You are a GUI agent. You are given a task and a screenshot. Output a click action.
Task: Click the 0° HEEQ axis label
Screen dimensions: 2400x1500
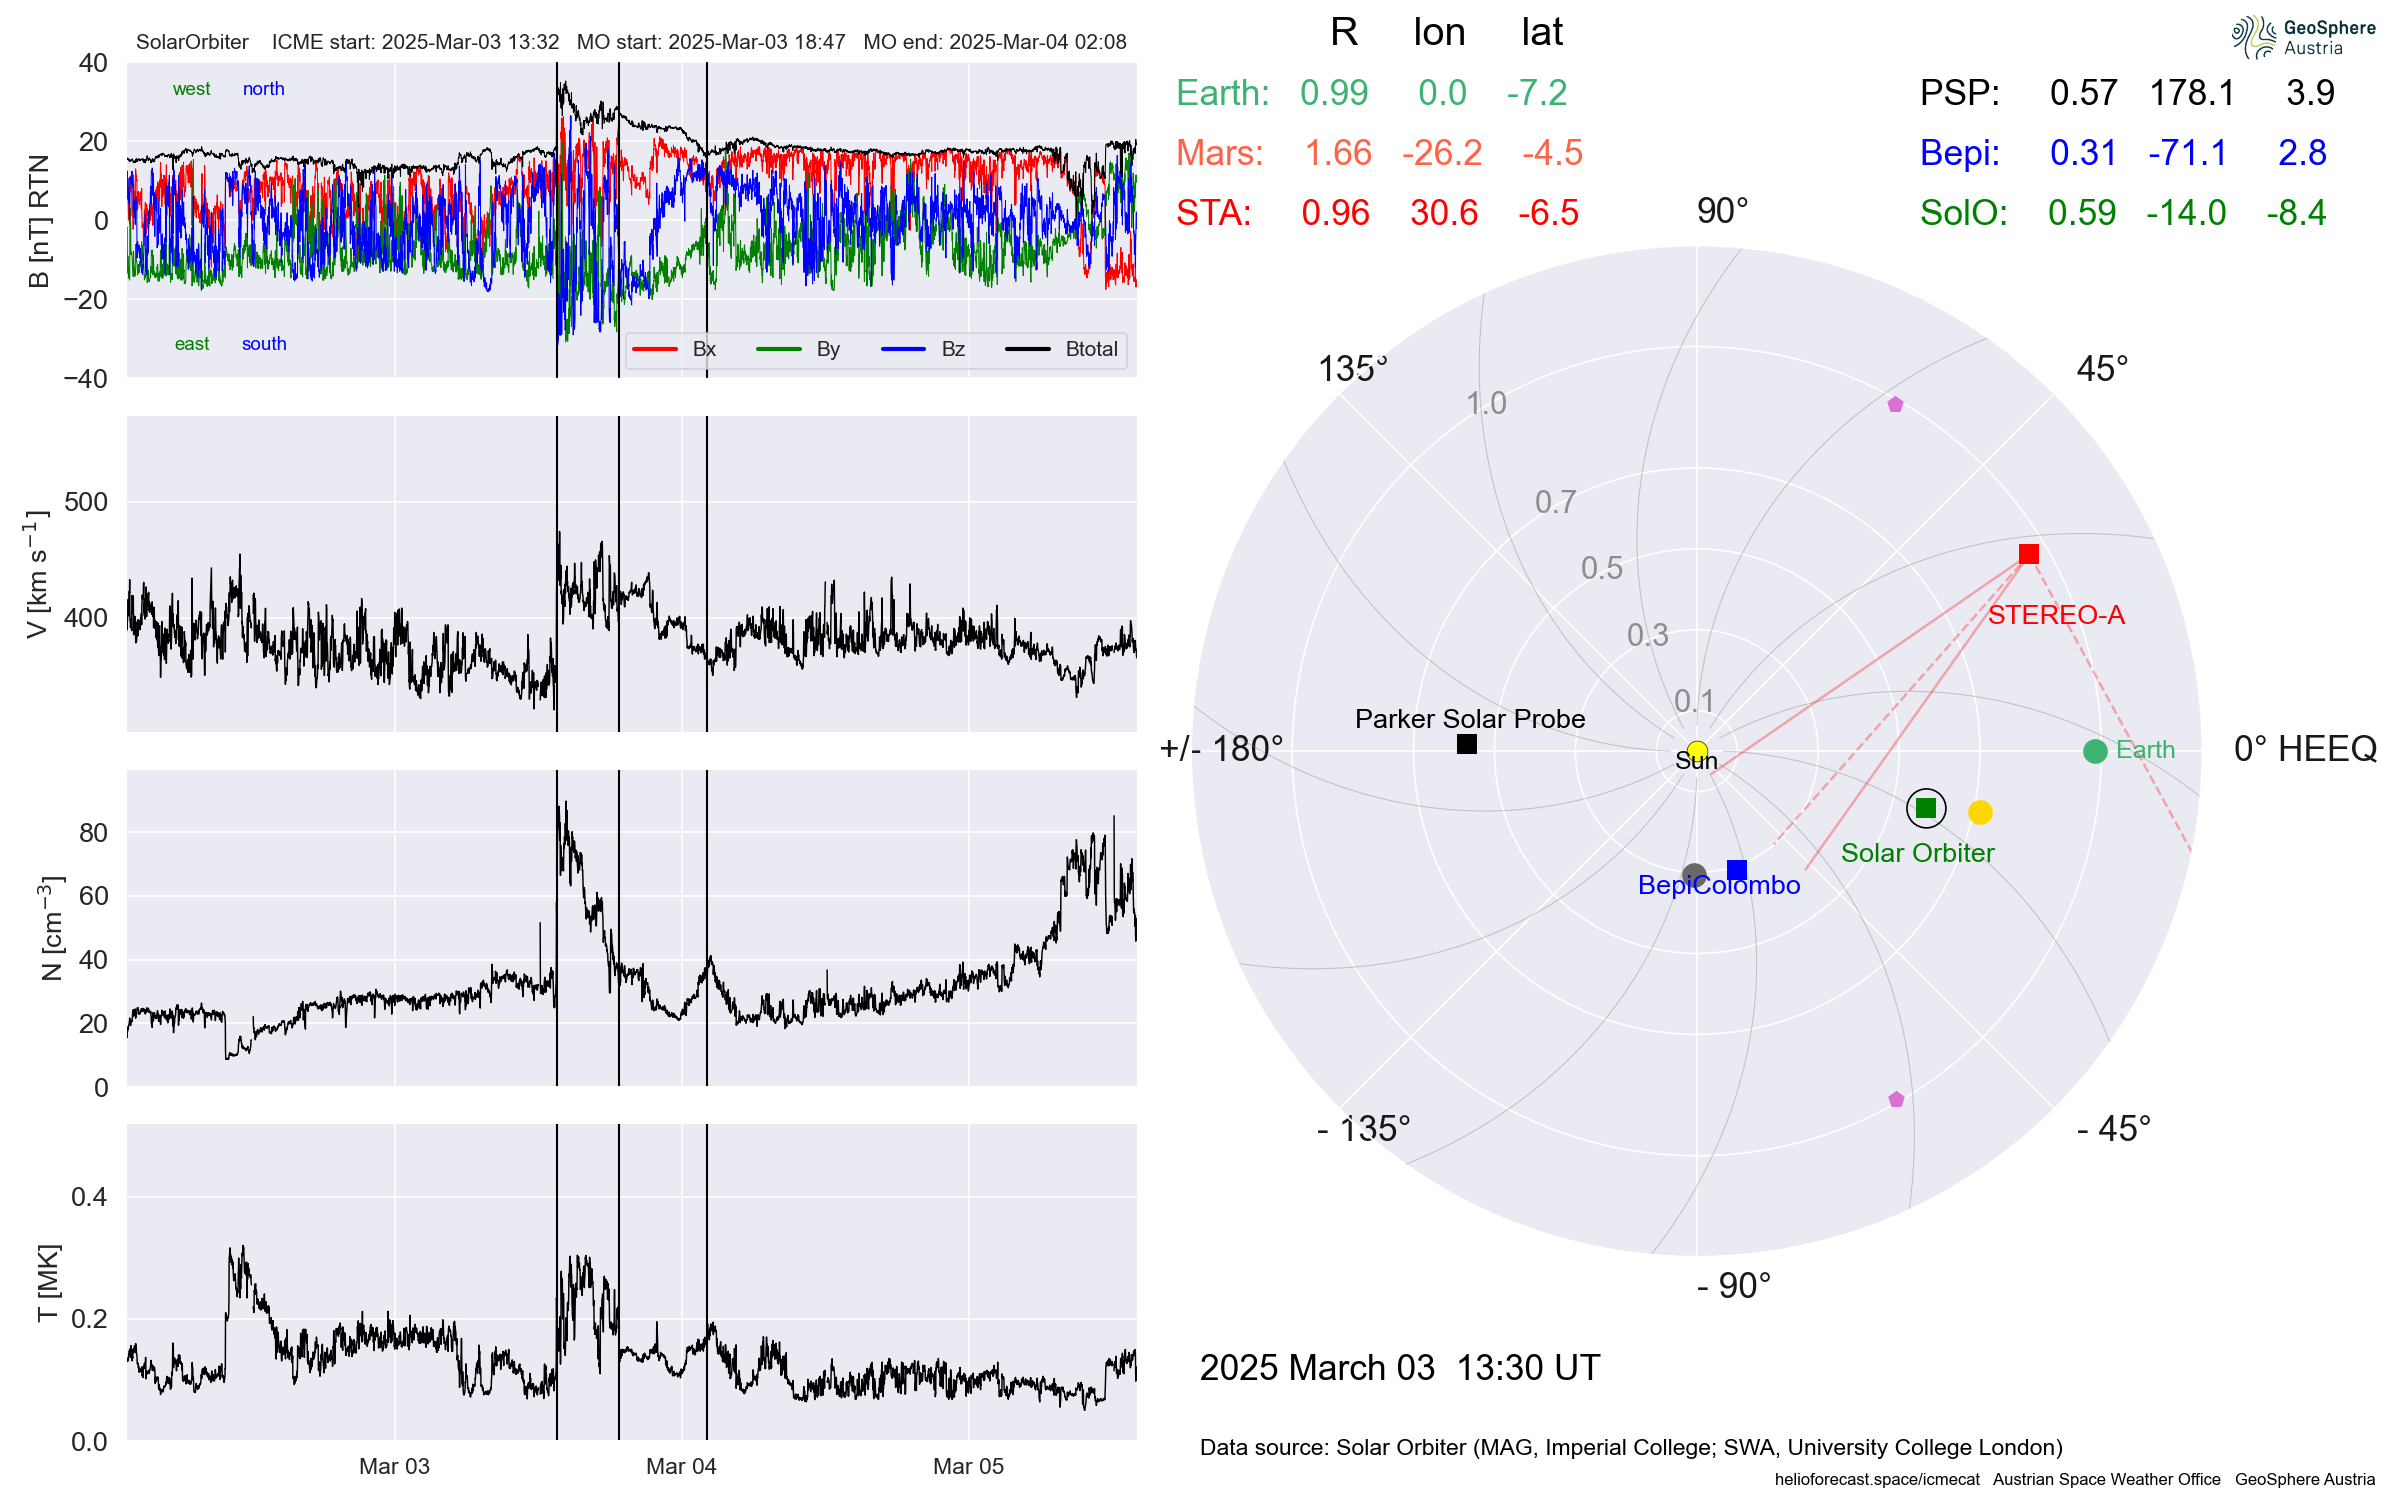2304,749
